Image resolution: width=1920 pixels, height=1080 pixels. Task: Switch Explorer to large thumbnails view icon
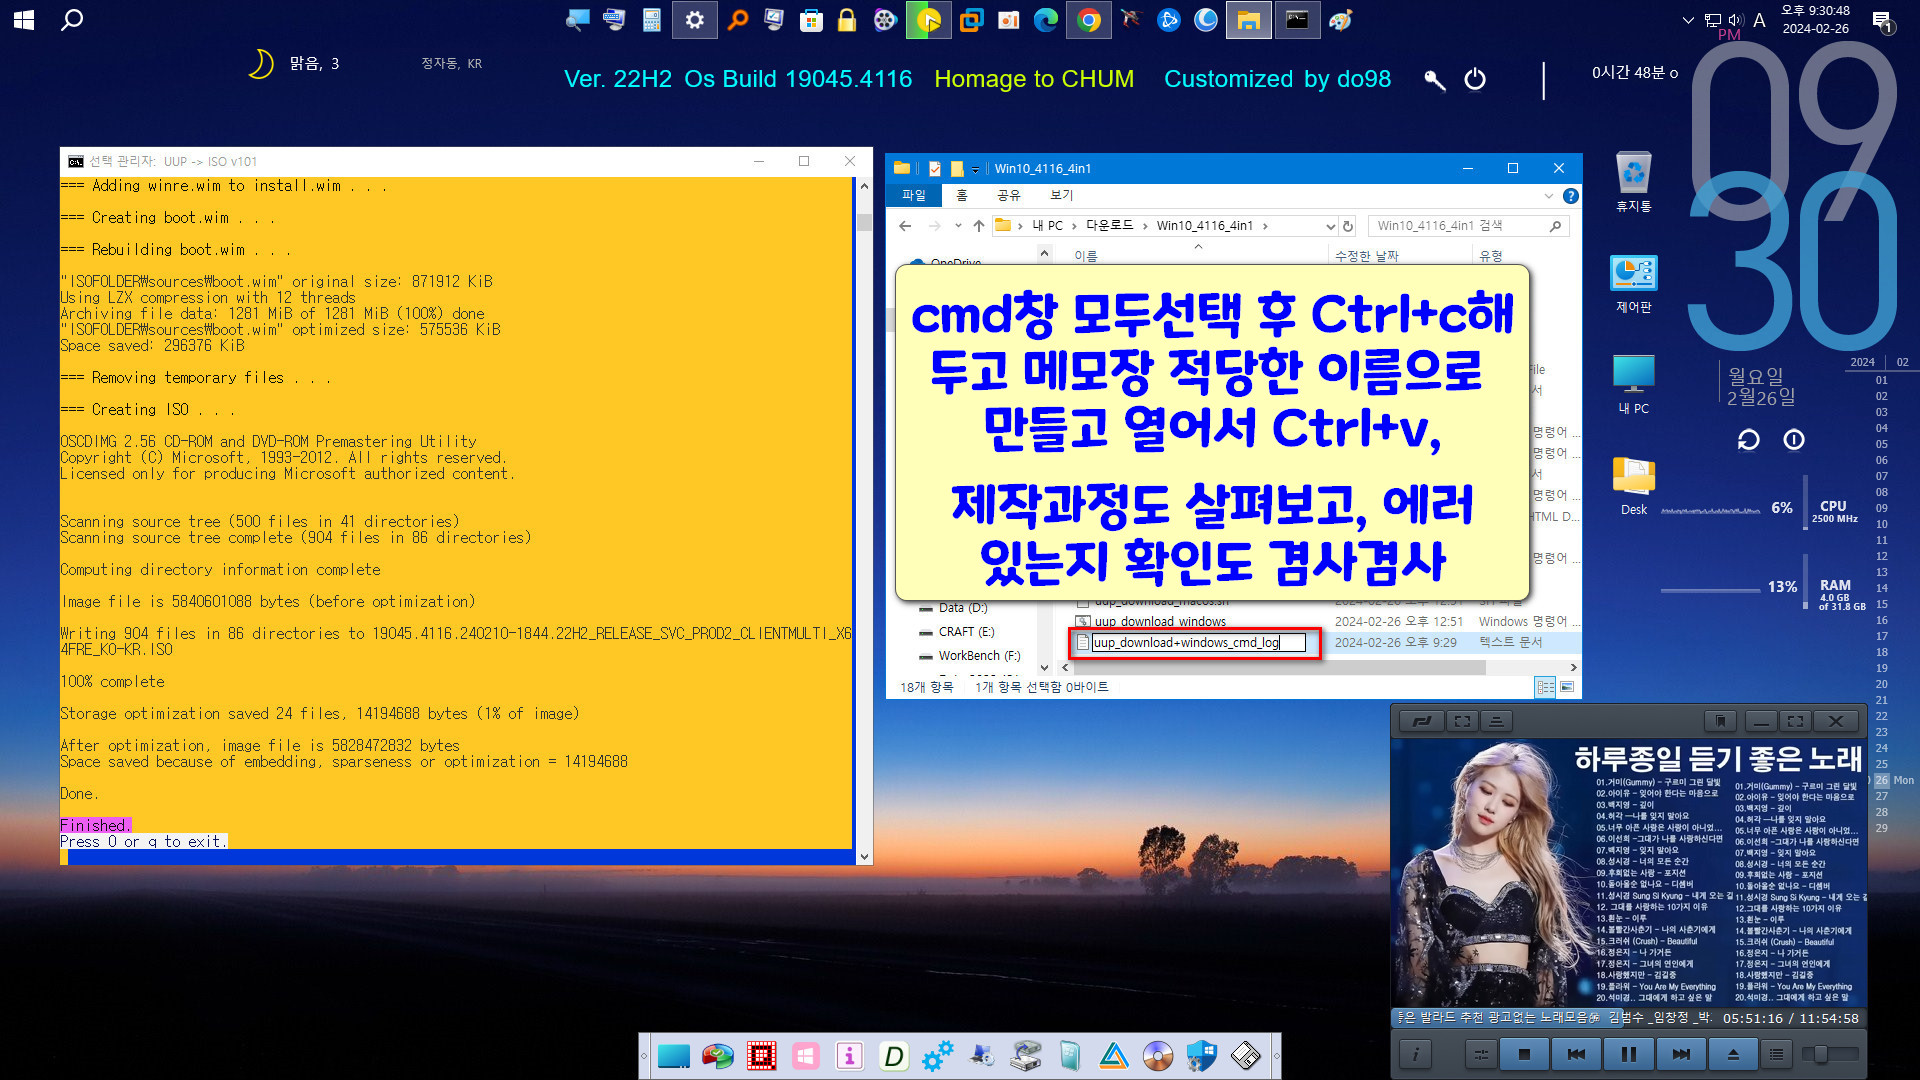[x=1567, y=687]
